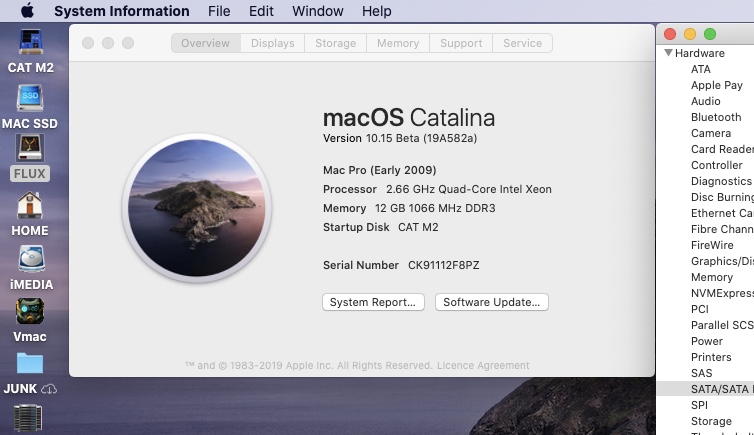Open the System Information app menu

click(x=122, y=11)
